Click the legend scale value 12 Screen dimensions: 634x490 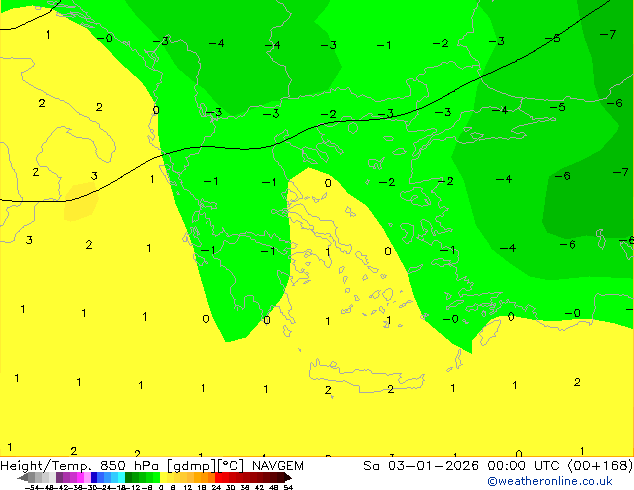pyautogui.click(x=188, y=487)
